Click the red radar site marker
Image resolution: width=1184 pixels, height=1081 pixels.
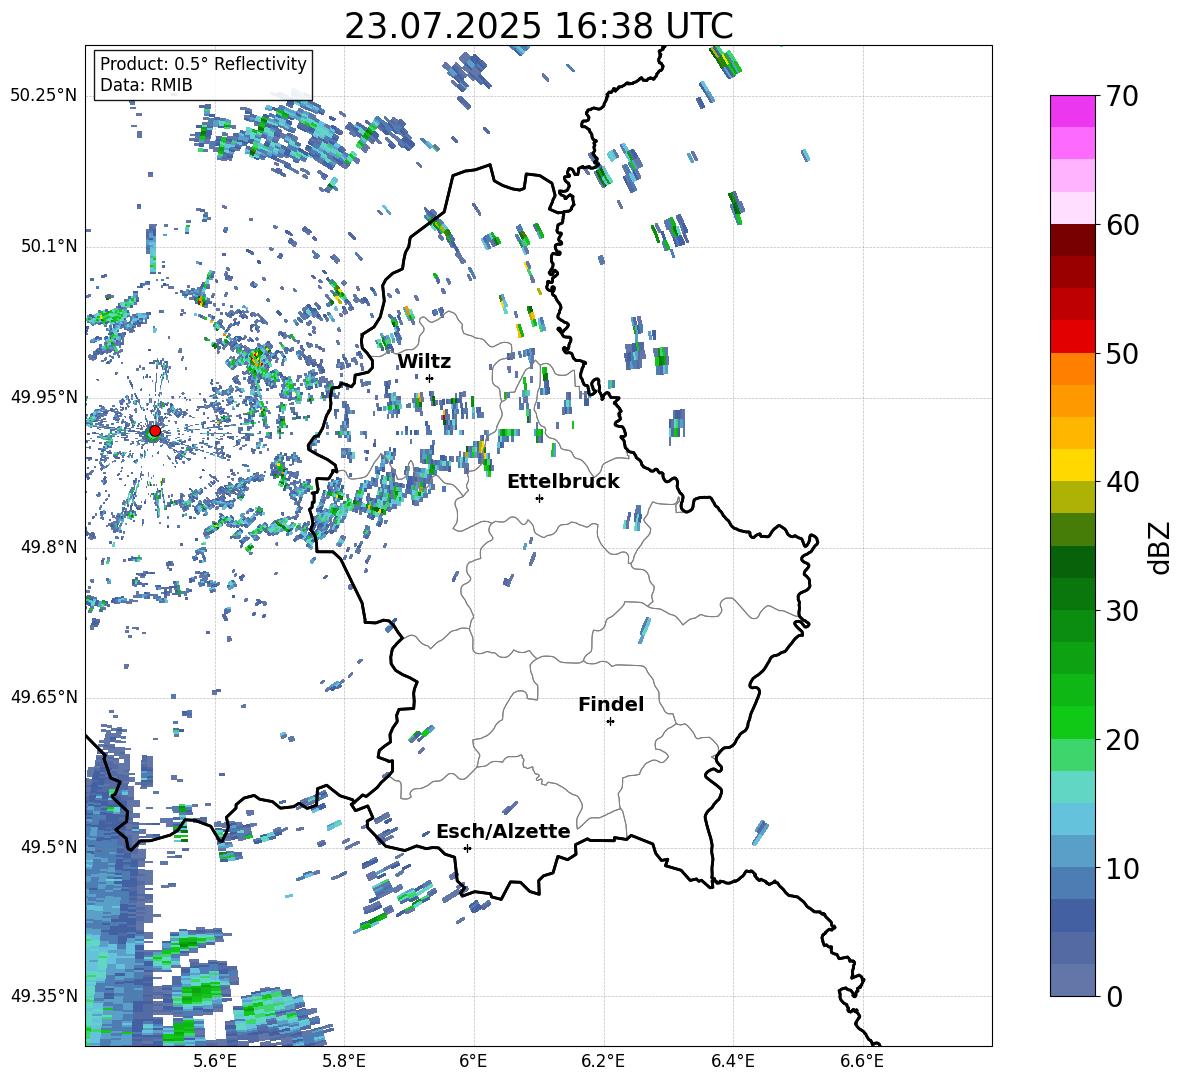(155, 431)
